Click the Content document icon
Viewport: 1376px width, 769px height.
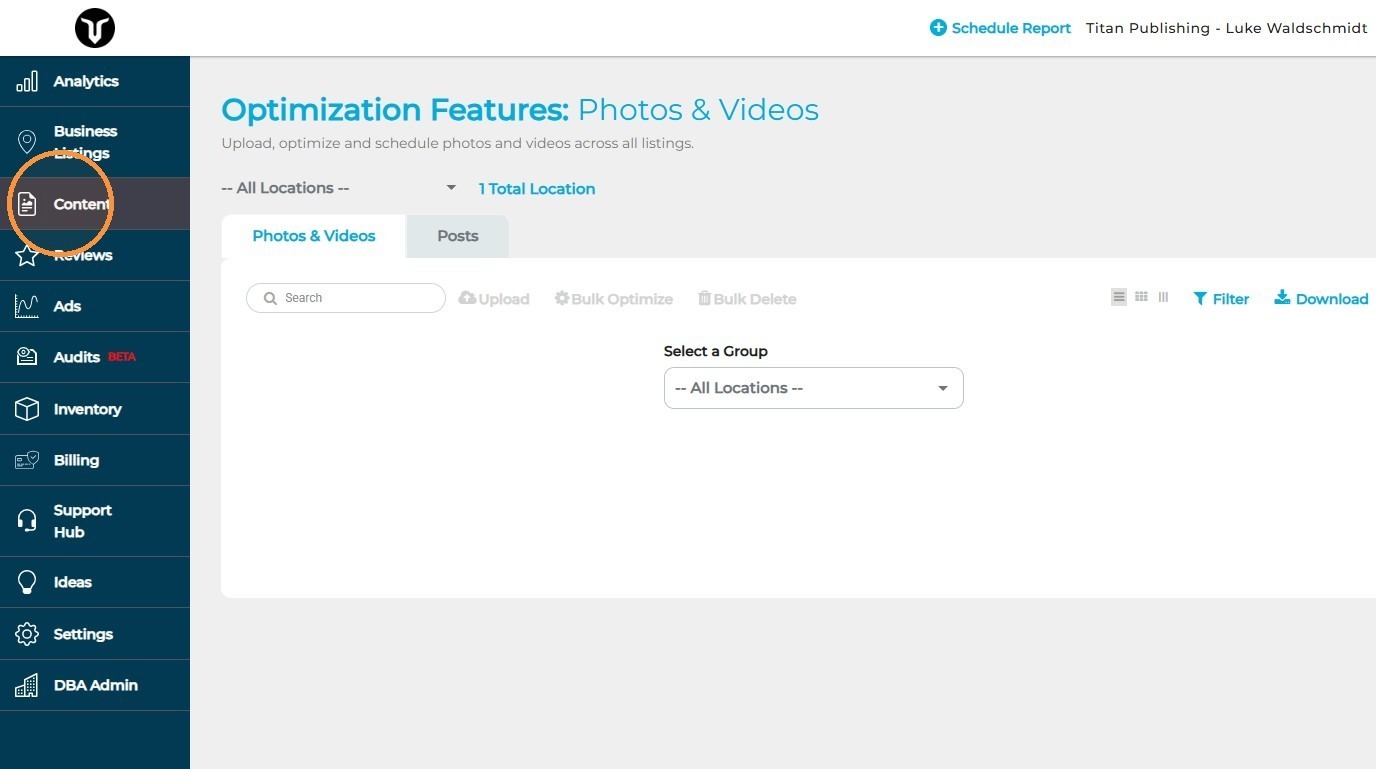(x=27, y=204)
